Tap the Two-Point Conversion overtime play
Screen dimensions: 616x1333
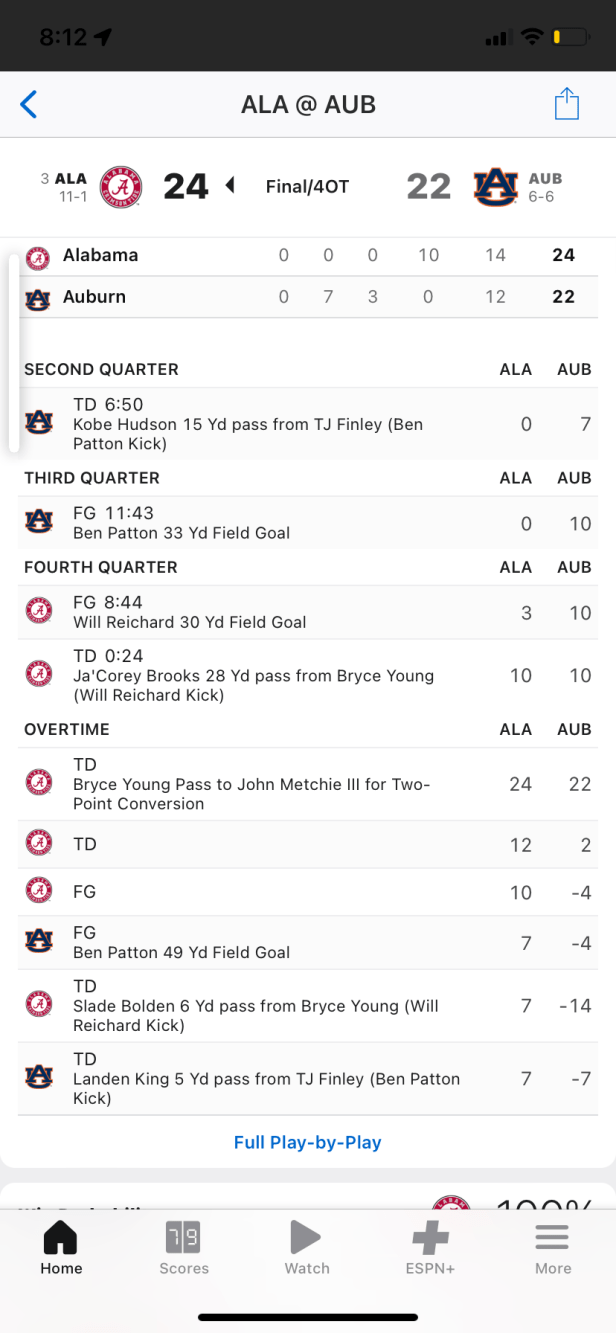click(x=250, y=785)
